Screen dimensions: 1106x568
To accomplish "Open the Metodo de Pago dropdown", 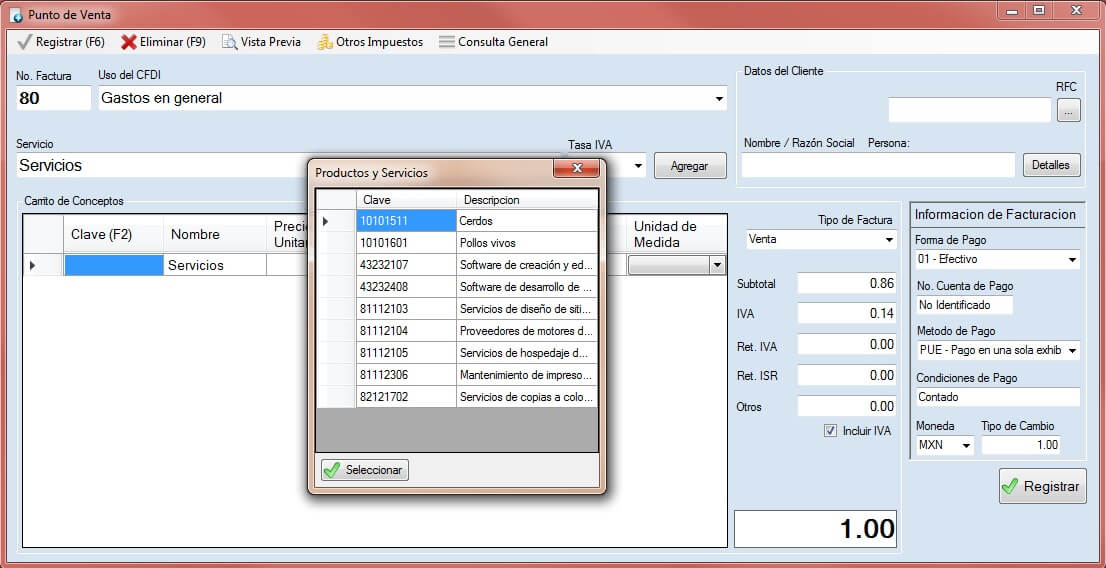I will pos(1073,350).
